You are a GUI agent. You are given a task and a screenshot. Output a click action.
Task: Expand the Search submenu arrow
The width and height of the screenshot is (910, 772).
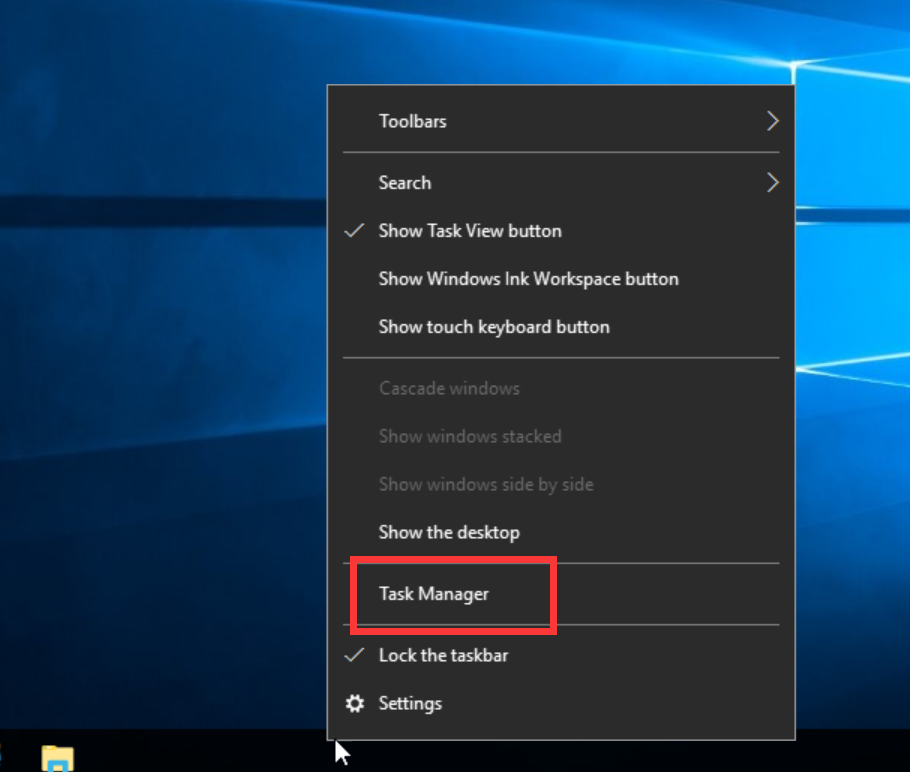(772, 183)
